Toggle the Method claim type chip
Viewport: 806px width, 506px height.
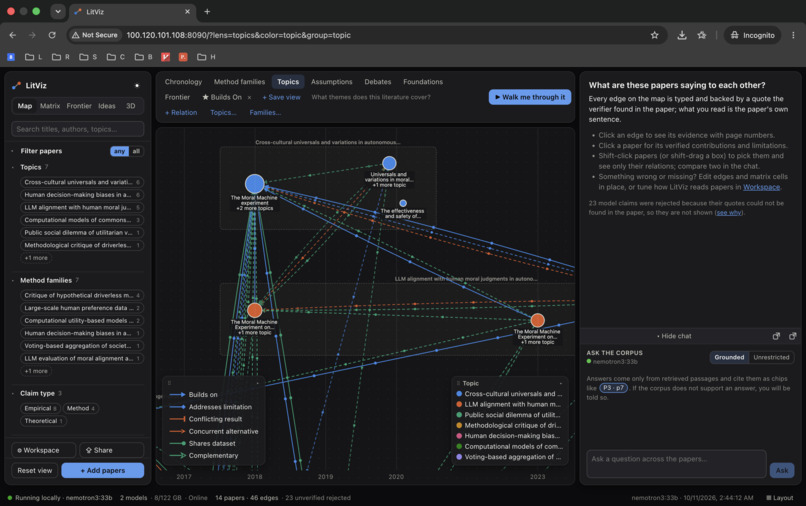81,408
